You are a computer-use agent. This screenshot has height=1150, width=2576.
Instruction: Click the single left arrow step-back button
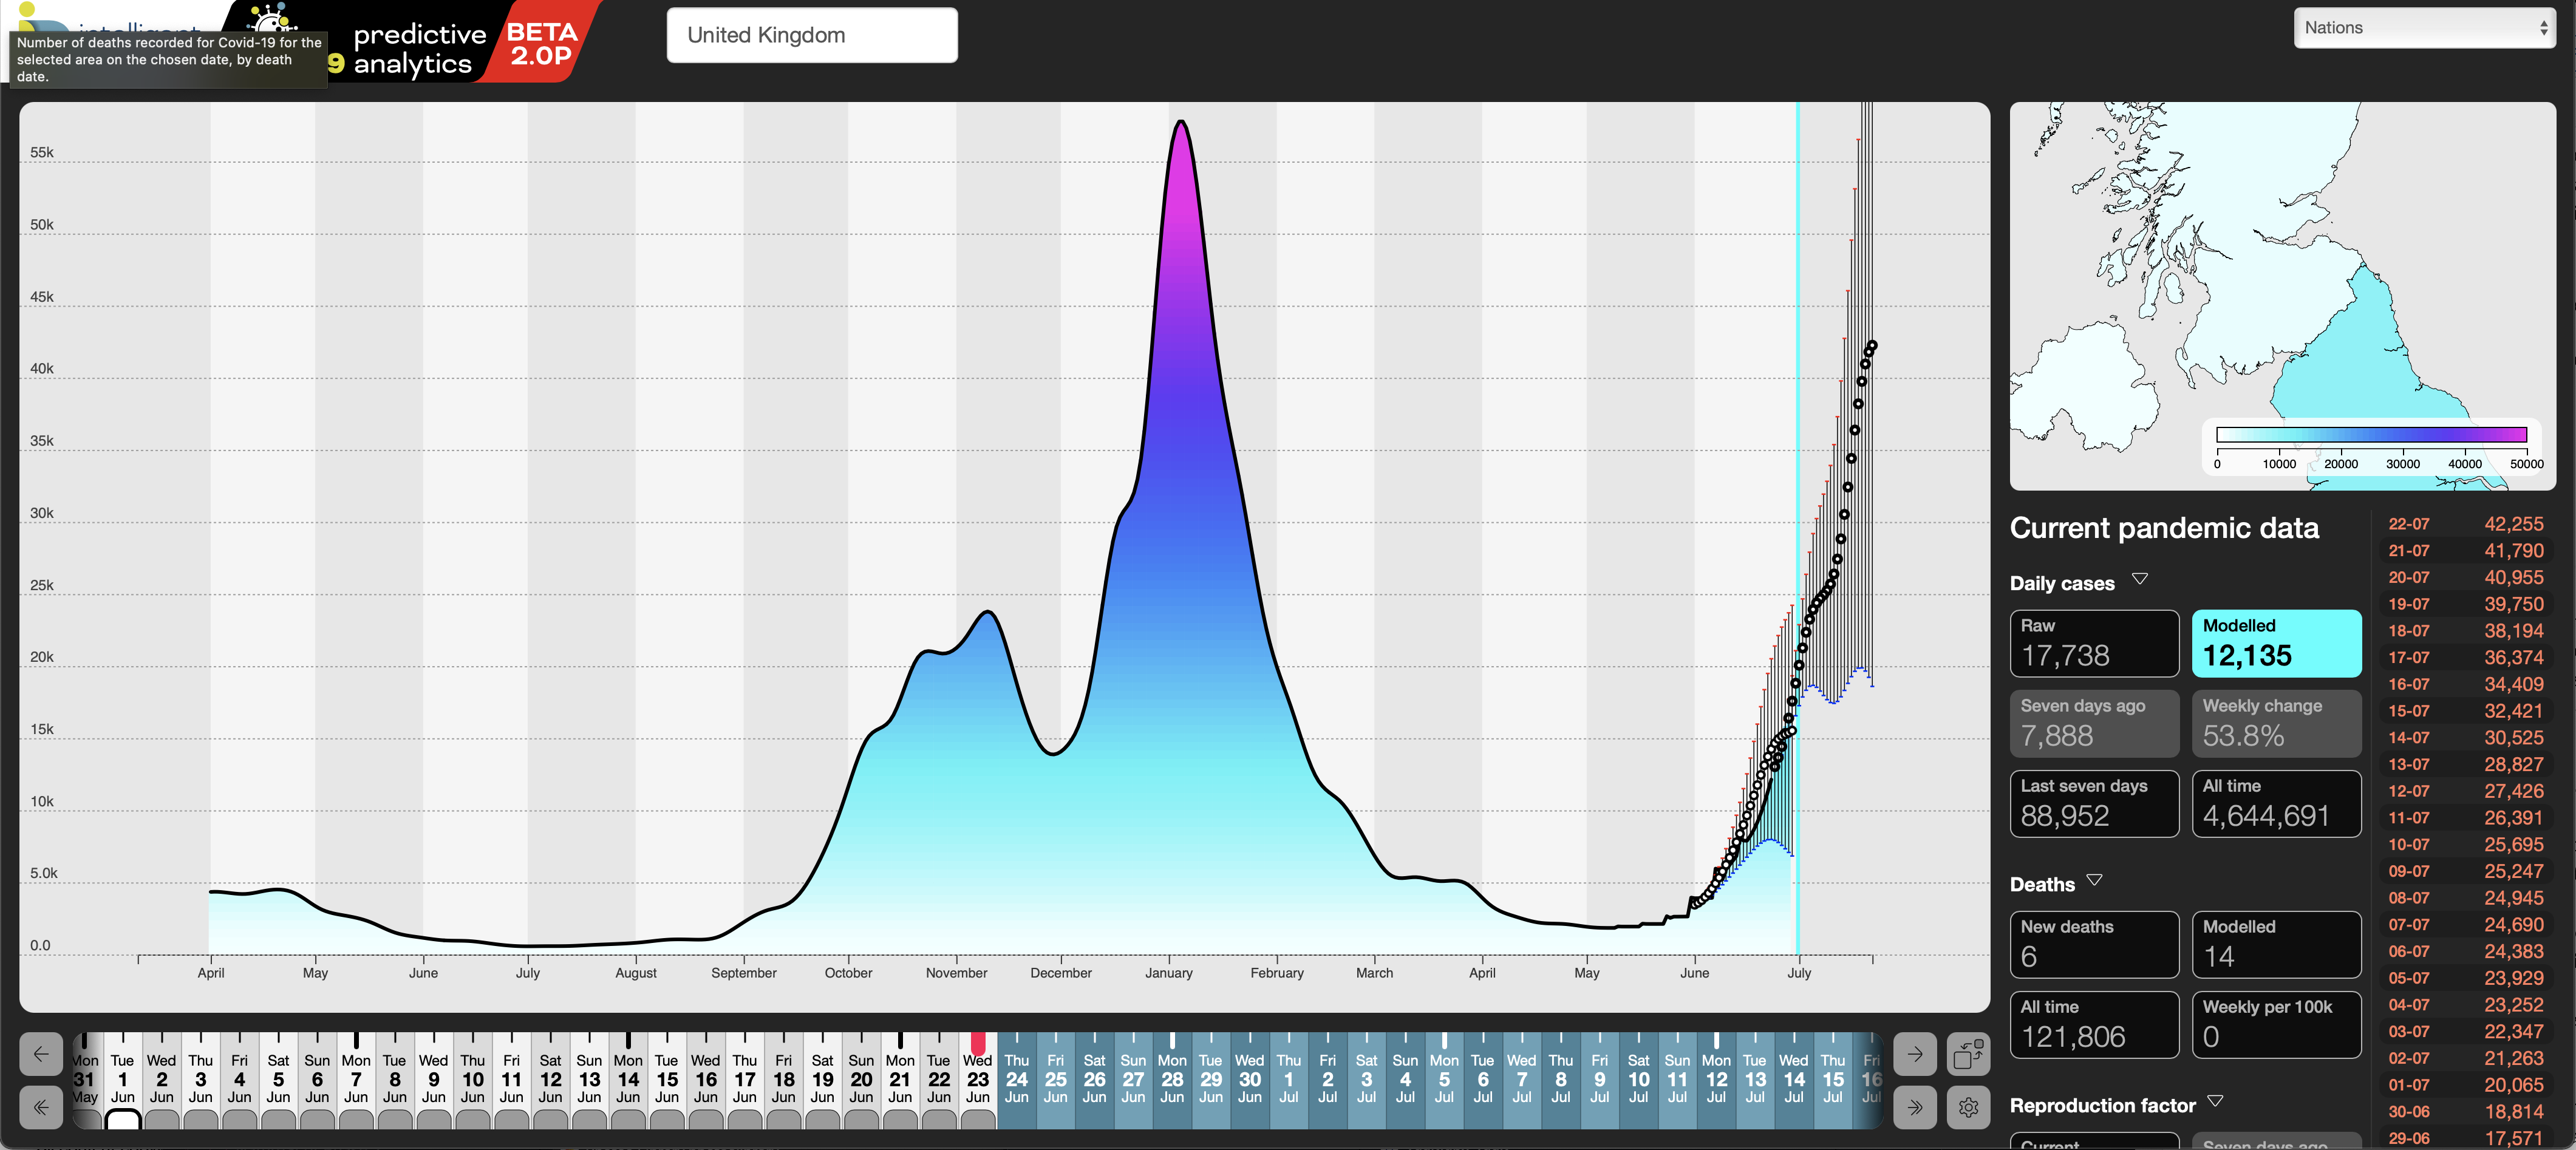tap(41, 1054)
